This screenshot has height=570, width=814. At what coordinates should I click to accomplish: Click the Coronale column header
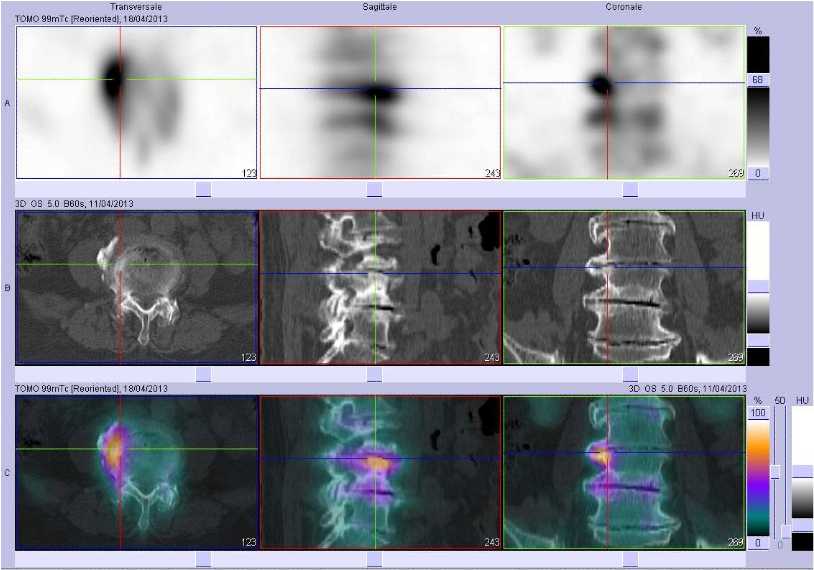point(623,7)
